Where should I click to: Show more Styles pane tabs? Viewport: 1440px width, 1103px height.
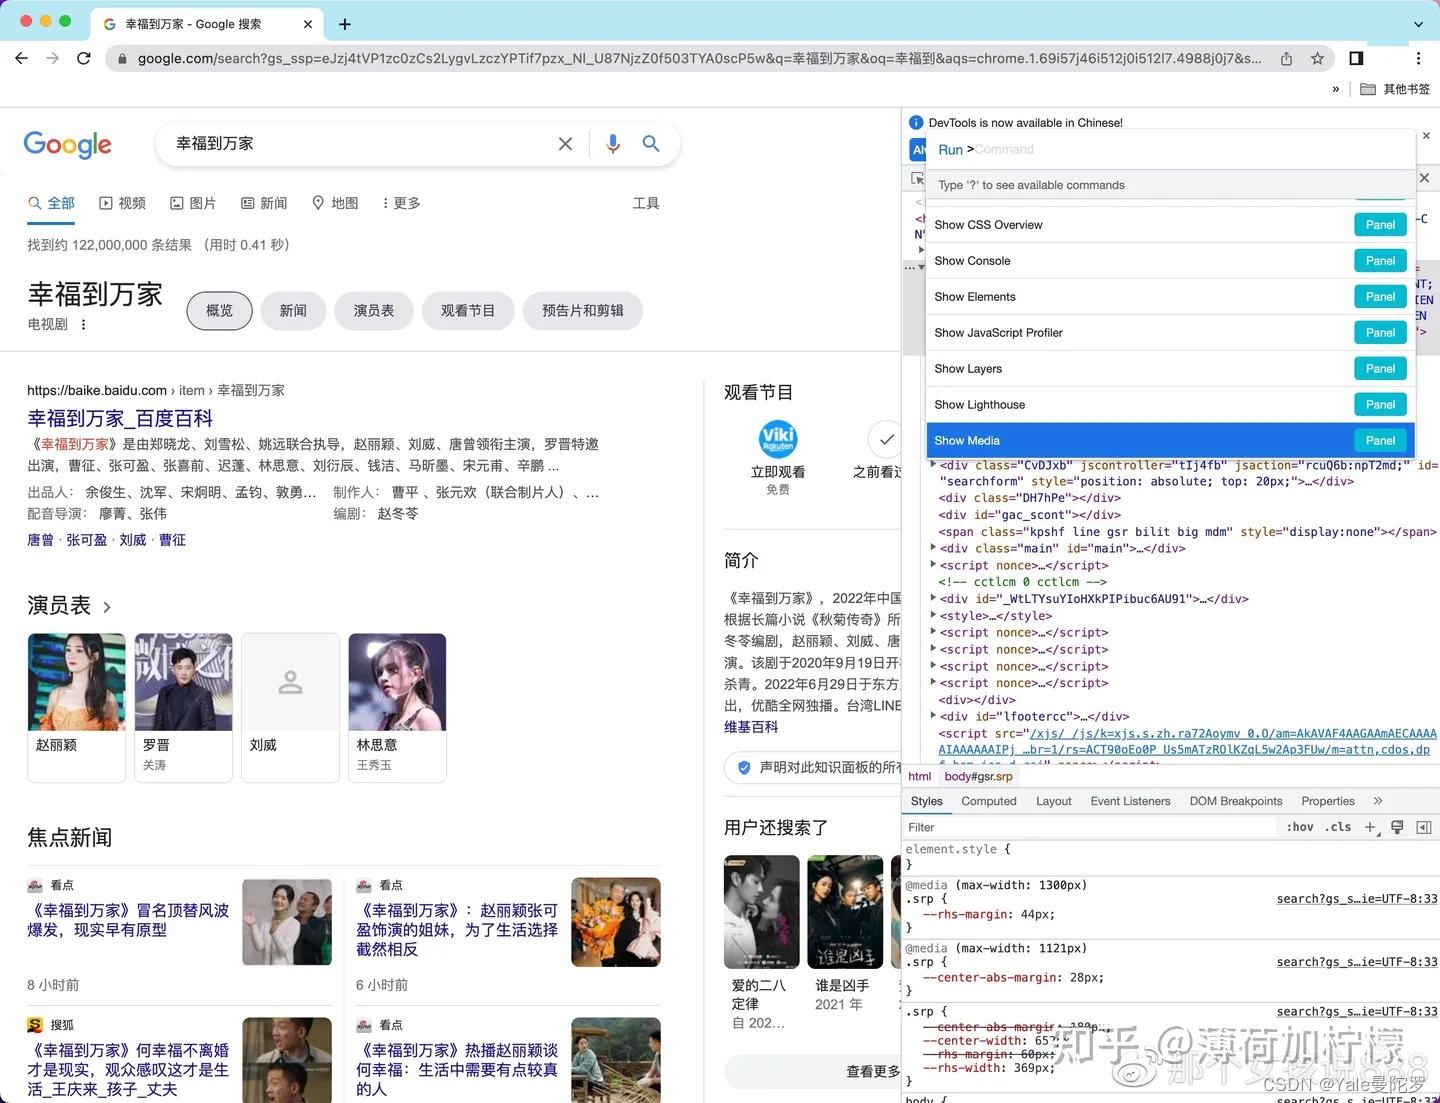click(x=1378, y=801)
